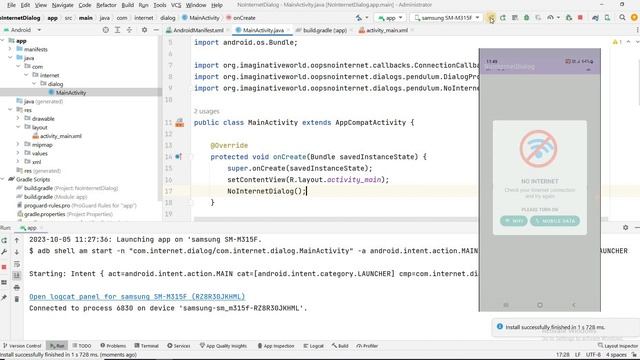Viewport: 640px width, 360px height.
Task: Click the Collapse All icon in Project panel
Action: click(129, 30)
